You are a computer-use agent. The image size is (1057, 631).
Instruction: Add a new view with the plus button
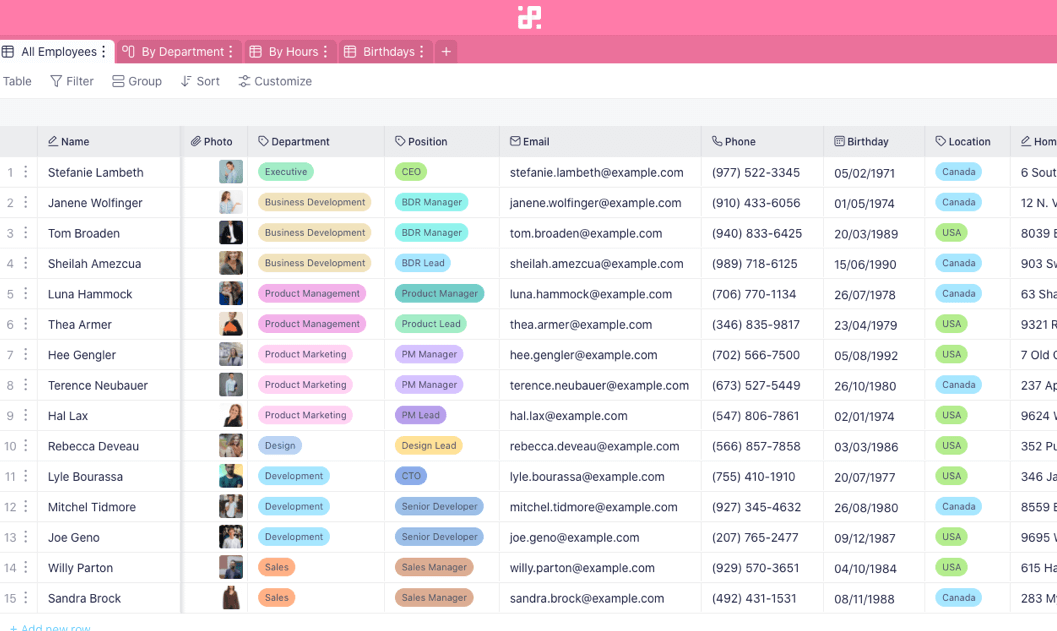pos(446,50)
